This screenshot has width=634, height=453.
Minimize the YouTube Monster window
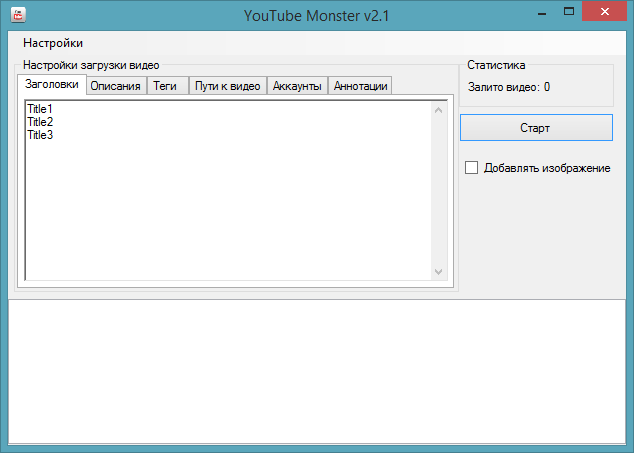pyautogui.click(x=542, y=12)
